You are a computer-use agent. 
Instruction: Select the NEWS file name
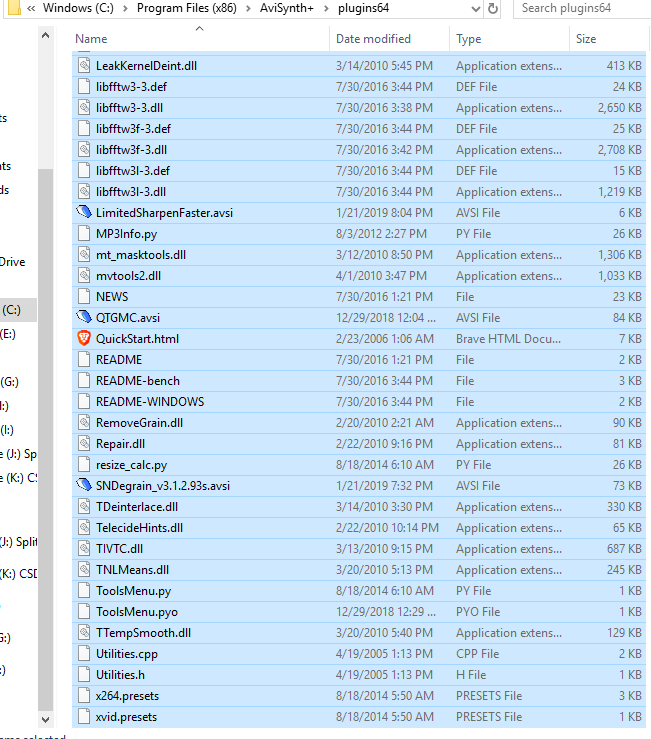112,296
